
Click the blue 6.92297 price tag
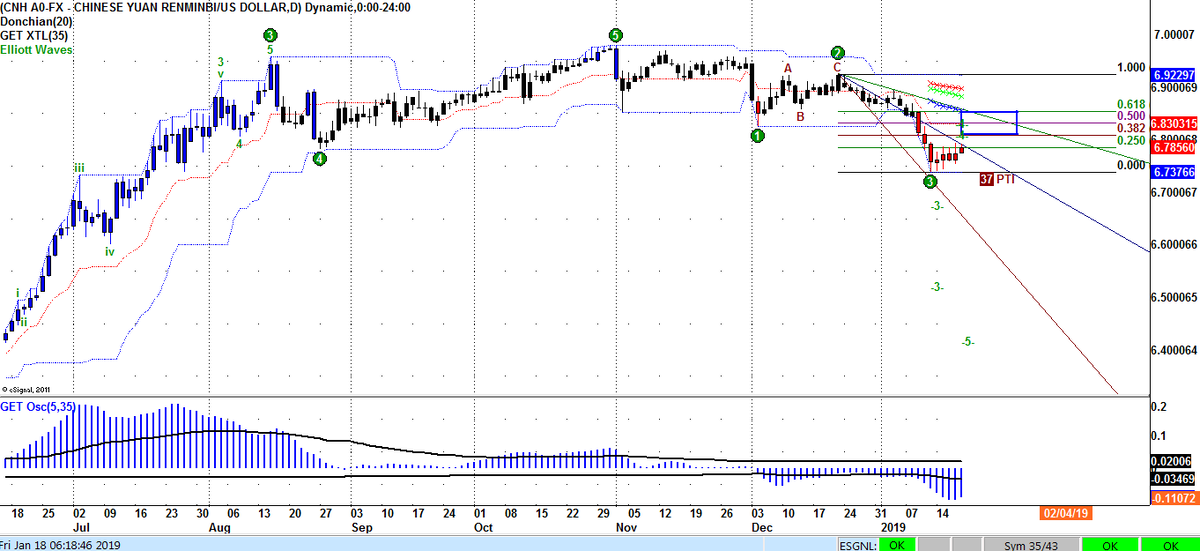tap(1172, 75)
